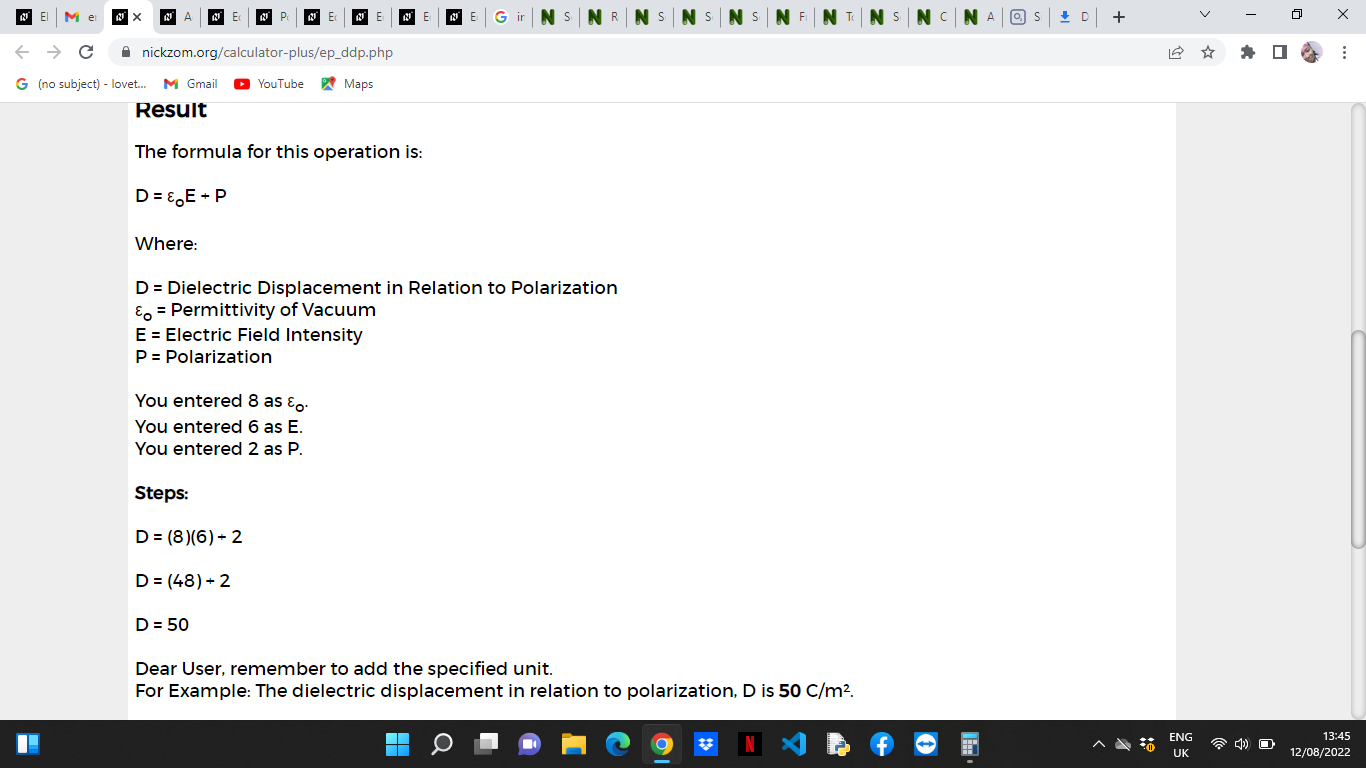Open the ENG UK language switcher
1366x768 pixels.
click(x=1181, y=744)
